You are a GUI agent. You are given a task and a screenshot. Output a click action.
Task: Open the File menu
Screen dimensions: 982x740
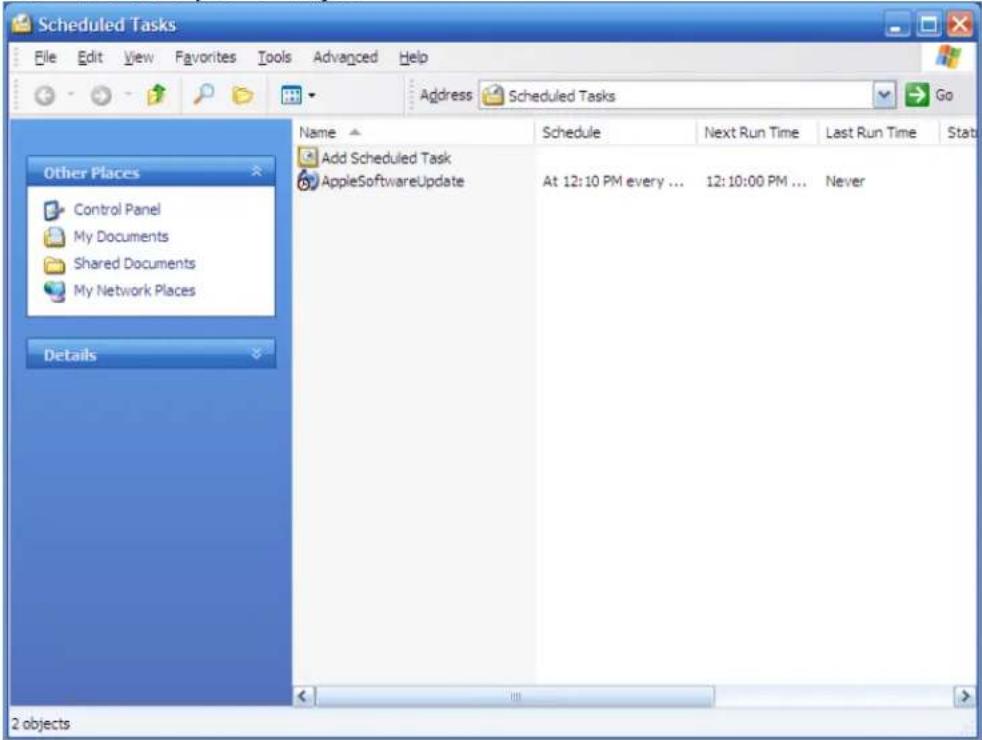[45, 58]
